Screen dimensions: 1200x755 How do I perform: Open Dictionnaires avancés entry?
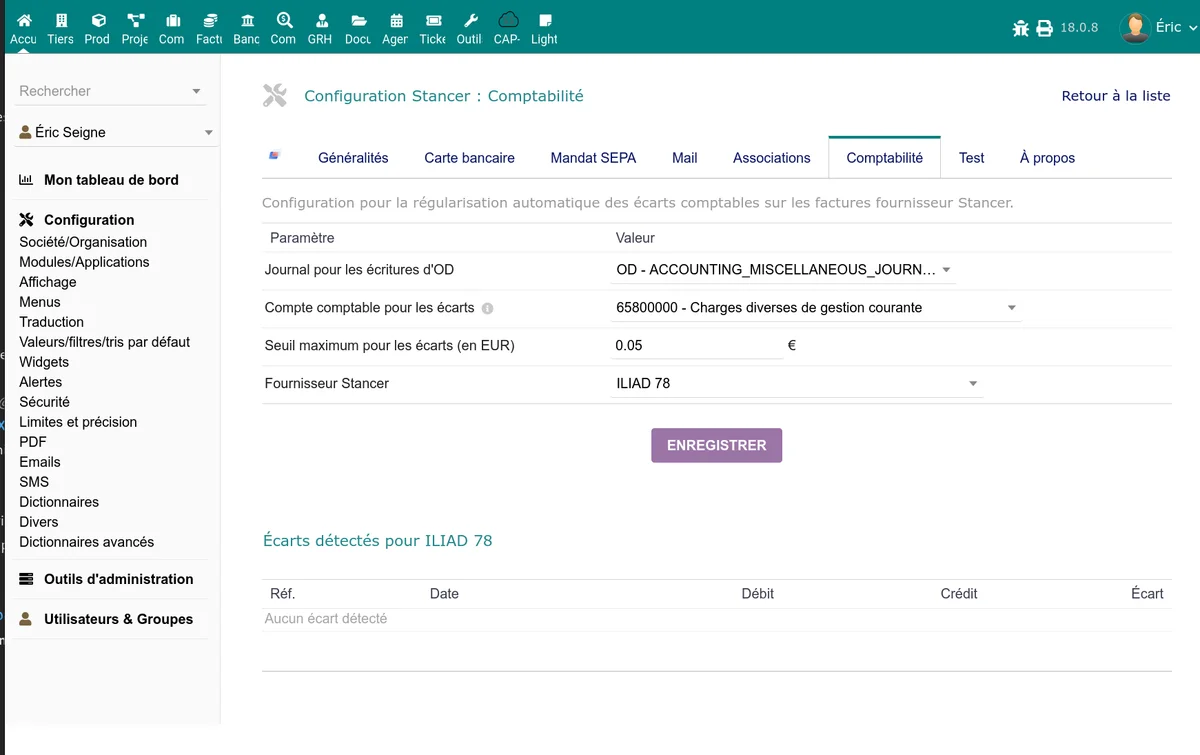(x=87, y=542)
